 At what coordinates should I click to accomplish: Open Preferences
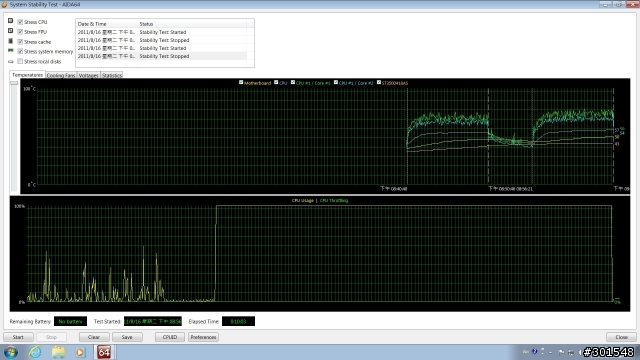[203, 337]
